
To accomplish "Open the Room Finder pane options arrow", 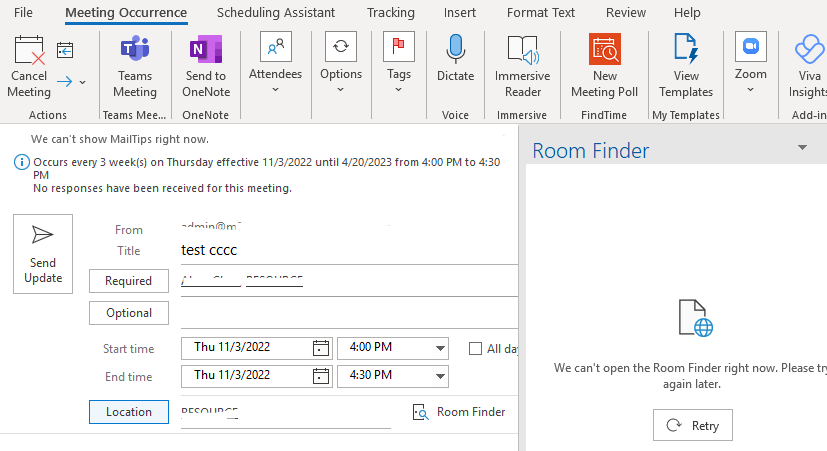I will coord(802,148).
